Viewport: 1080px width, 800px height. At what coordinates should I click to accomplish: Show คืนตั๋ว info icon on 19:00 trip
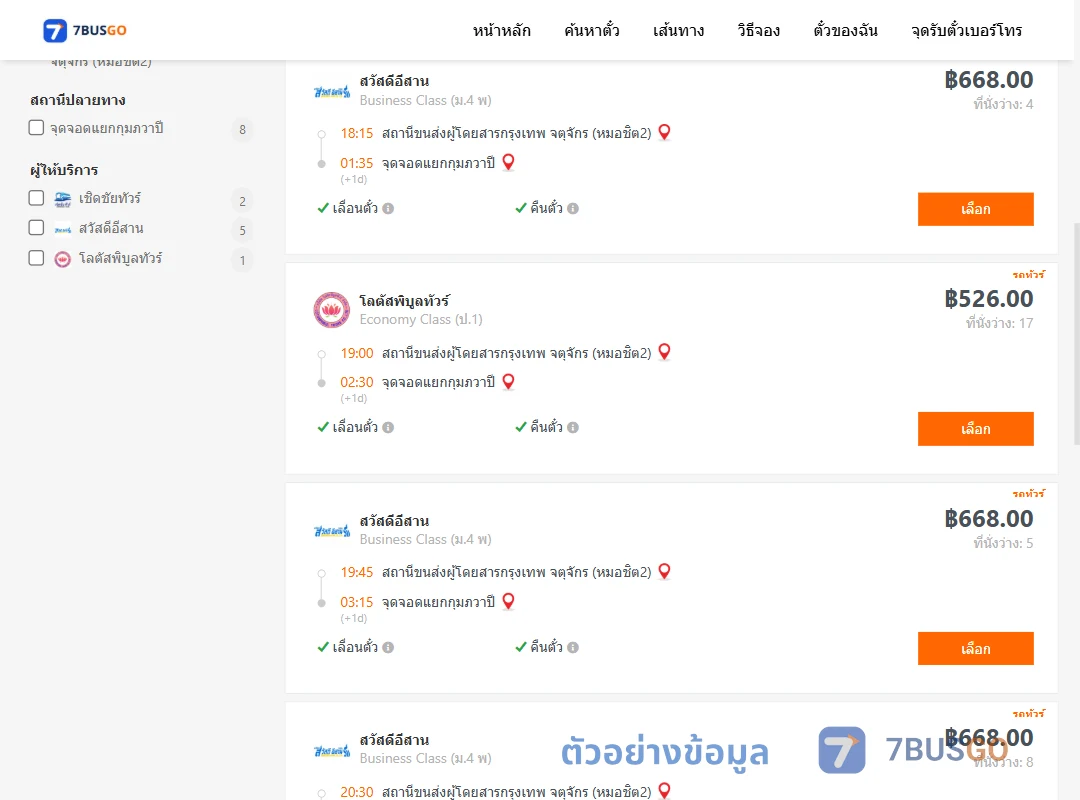[x=573, y=427]
